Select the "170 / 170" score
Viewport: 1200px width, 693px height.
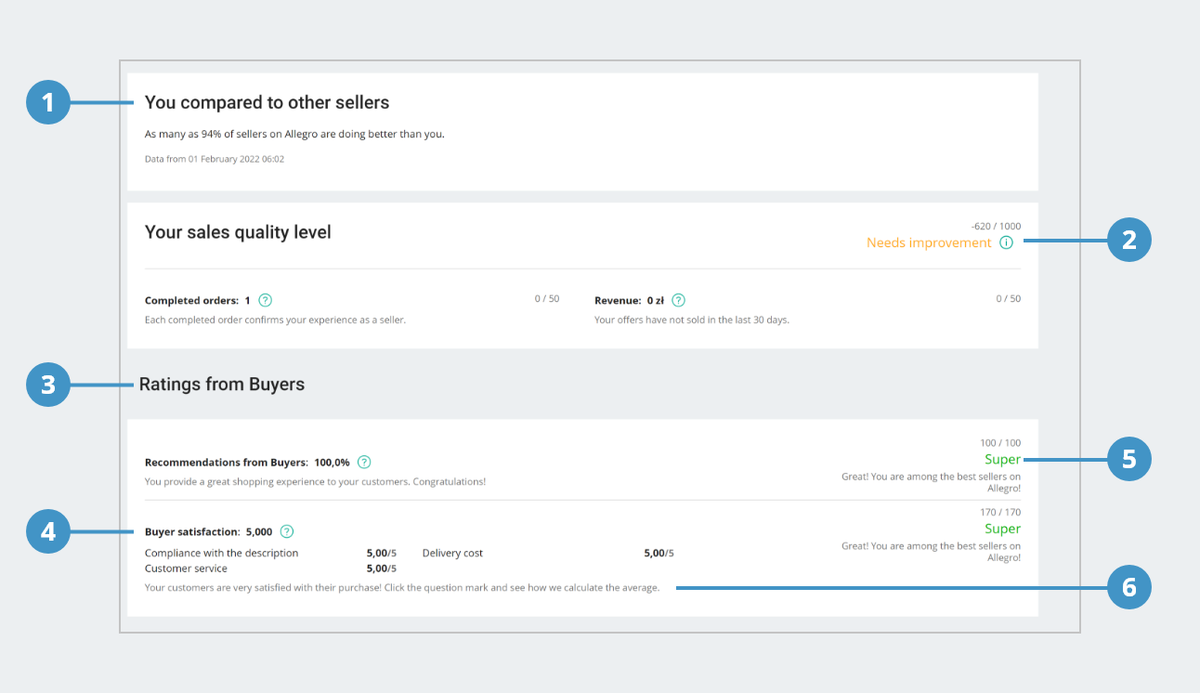1000,512
